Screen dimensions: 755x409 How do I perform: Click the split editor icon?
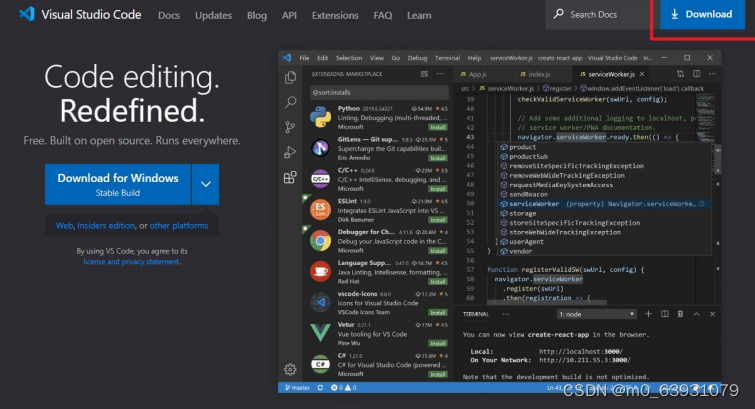click(697, 74)
